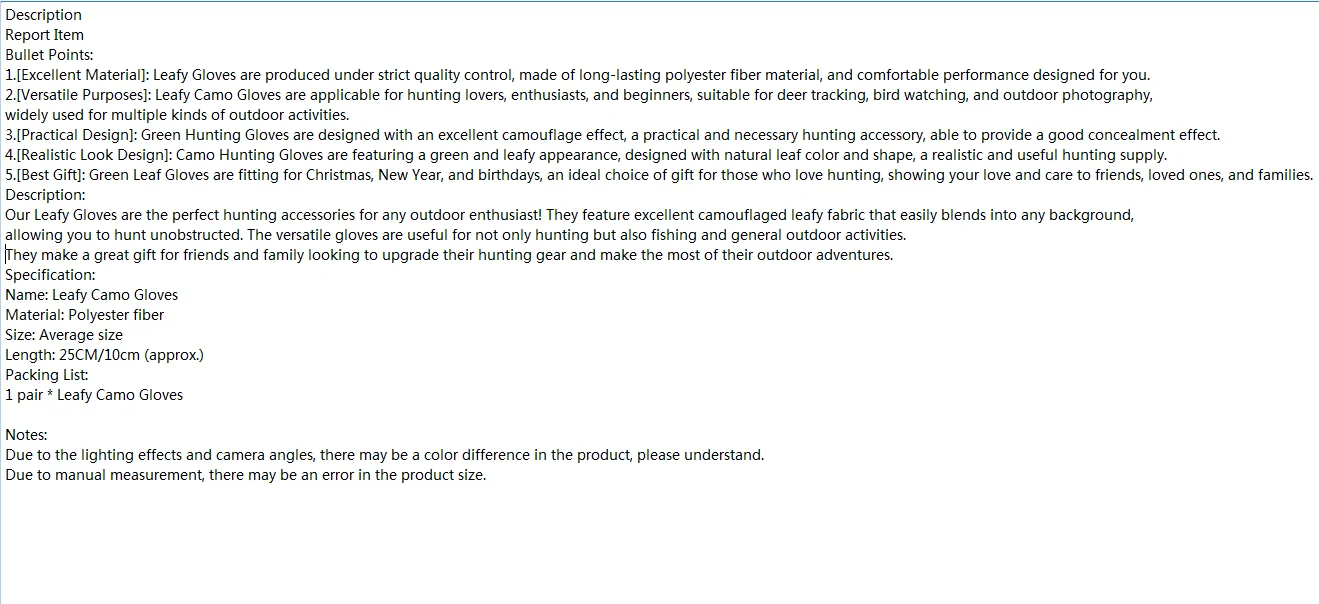
Task: Click the 'Size: Average size' line
Action: coord(64,335)
